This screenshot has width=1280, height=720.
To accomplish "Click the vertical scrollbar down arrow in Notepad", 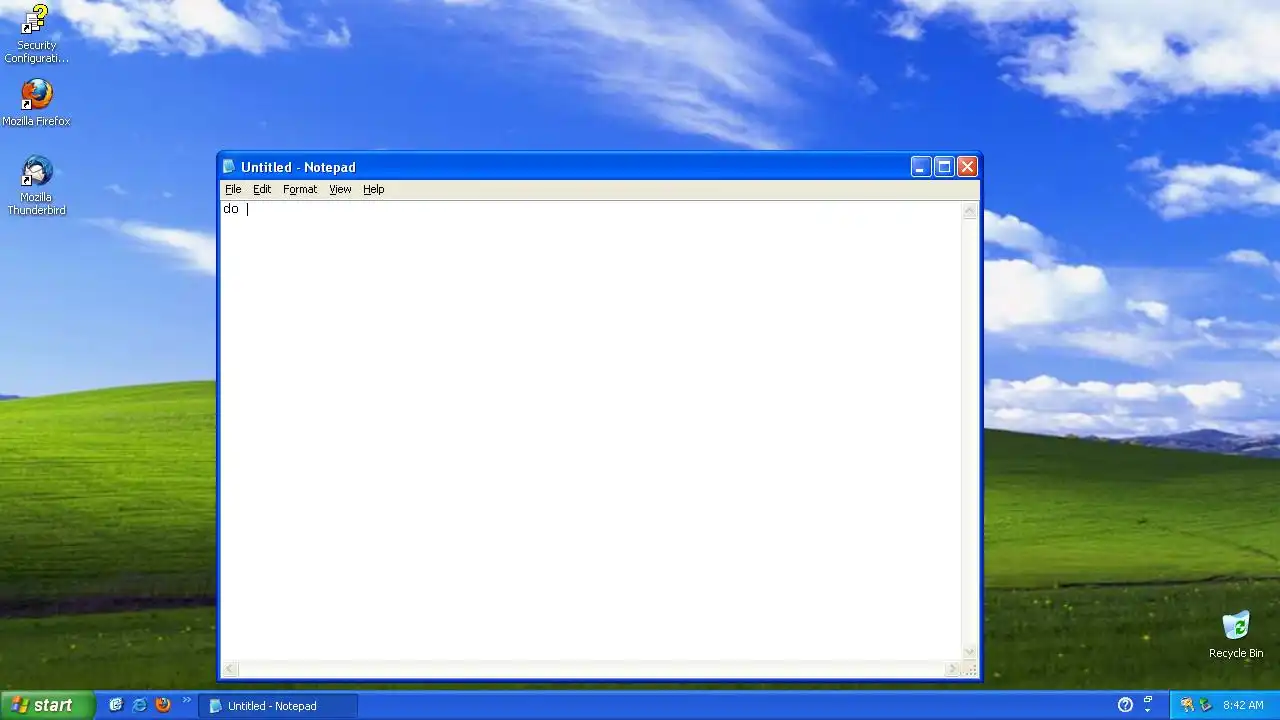I will pos(969,652).
